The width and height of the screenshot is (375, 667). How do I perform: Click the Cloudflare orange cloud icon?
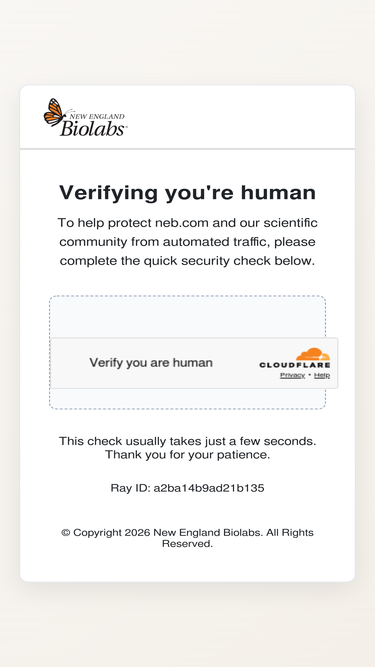[313, 354]
